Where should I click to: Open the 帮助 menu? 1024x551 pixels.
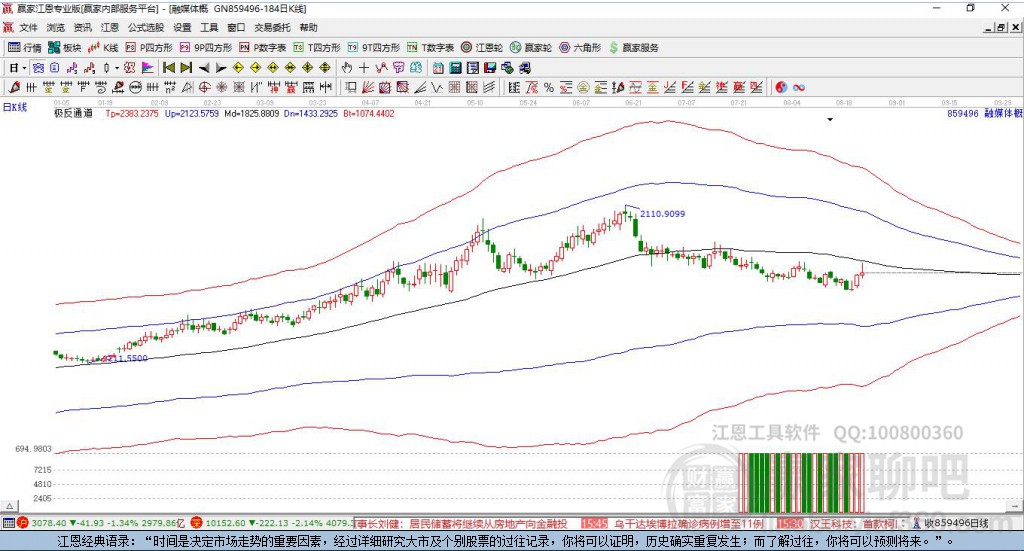pos(308,27)
